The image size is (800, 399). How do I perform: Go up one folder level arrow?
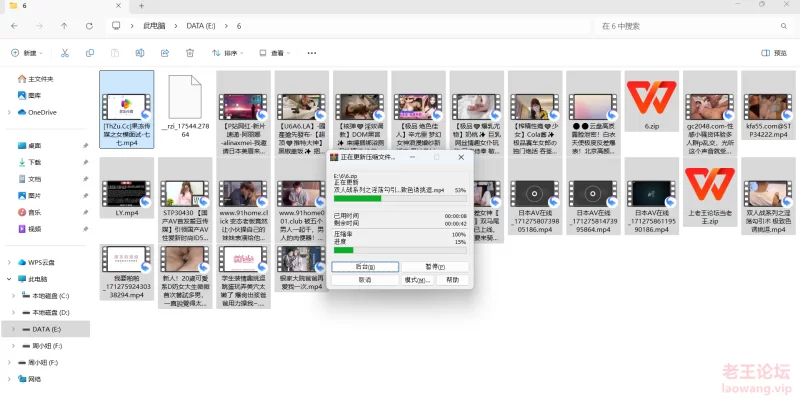click(x=64, y=26)
